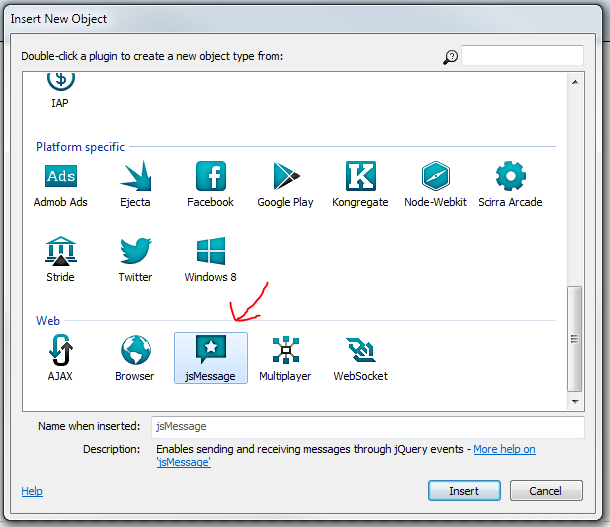Select the Kongregate plugin icon
This screenshot has height=527, width=610.
point(360,177)
